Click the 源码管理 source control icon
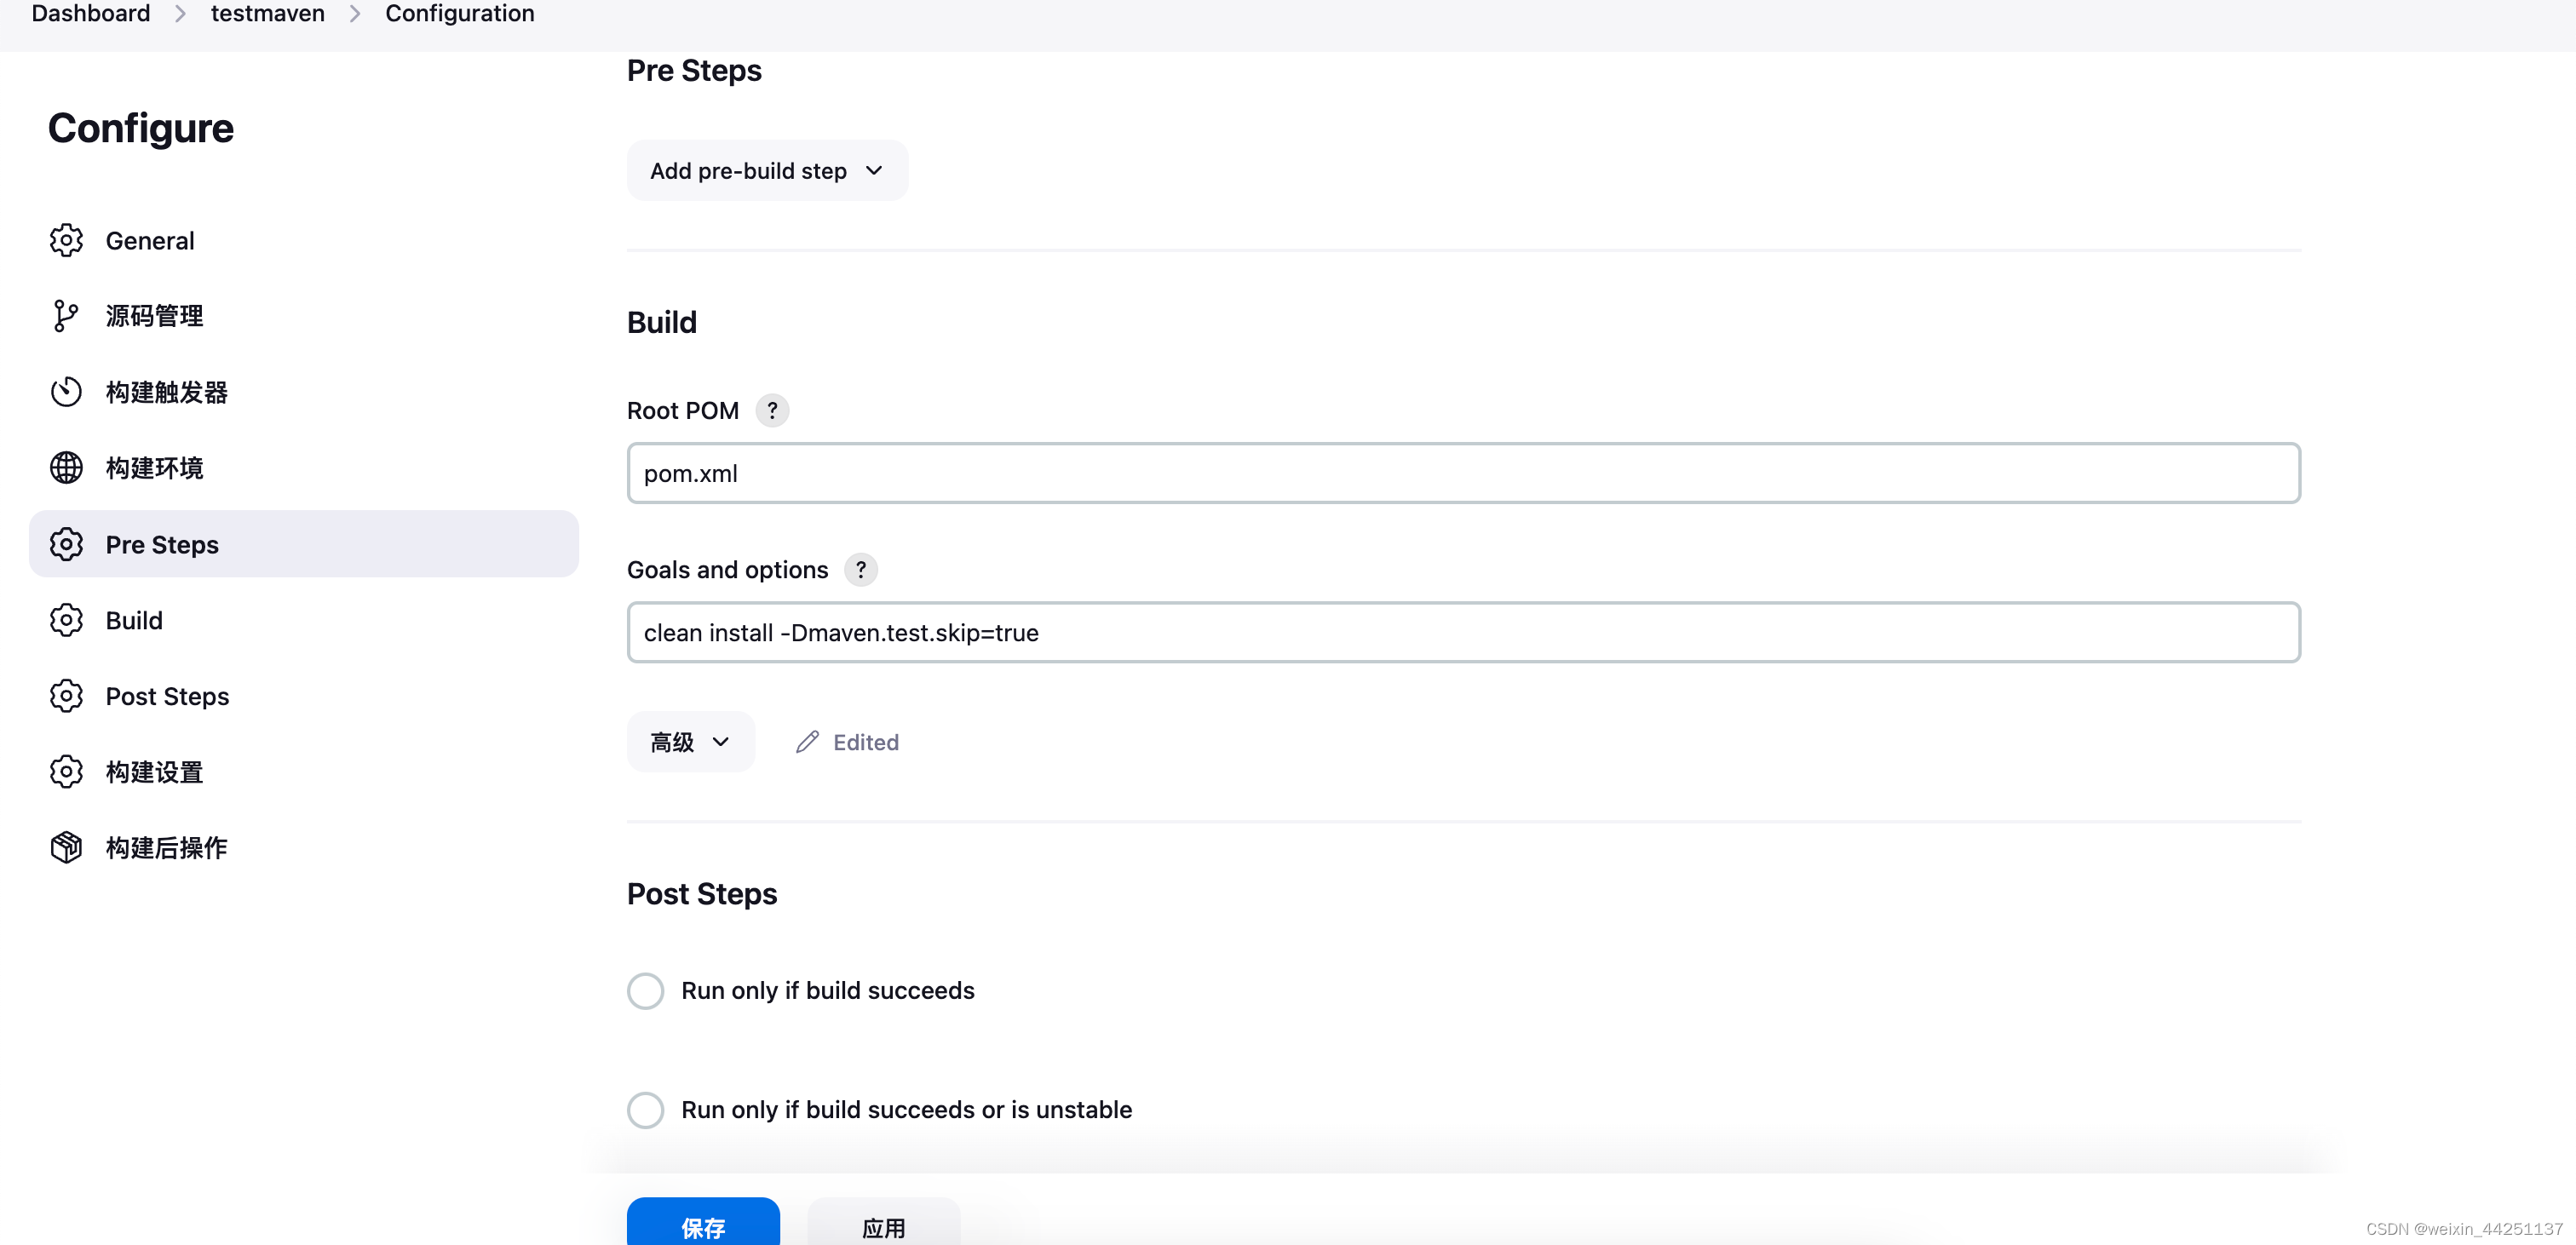This screenshot has height=1245, width=2576. tap(64, 315)
